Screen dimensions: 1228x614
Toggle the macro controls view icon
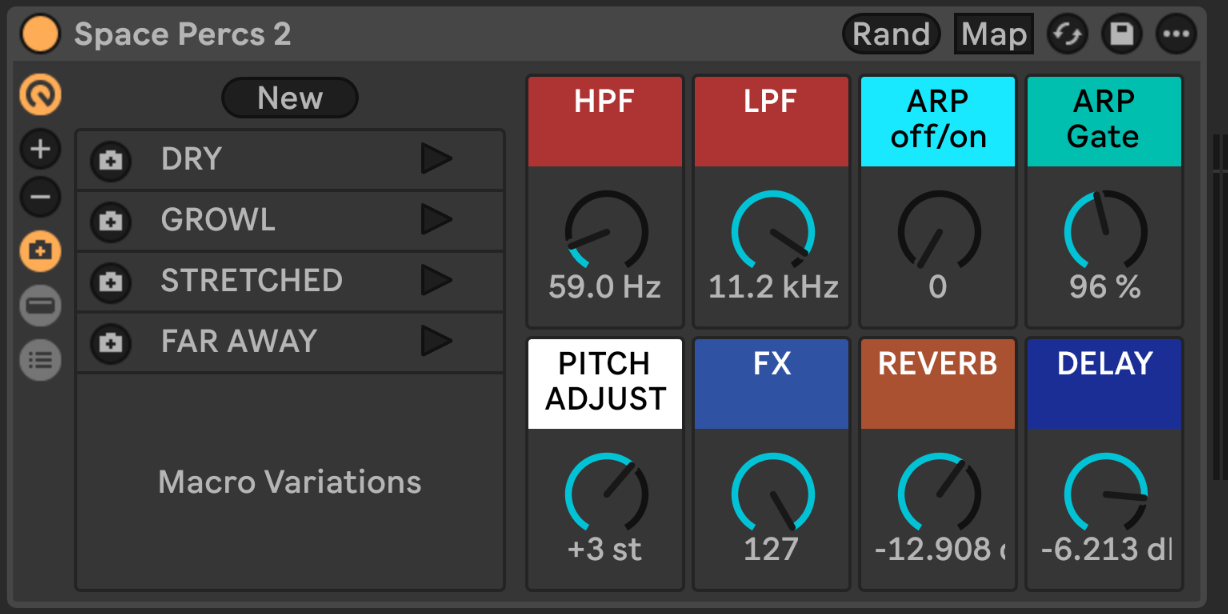[x=41, y=96]
